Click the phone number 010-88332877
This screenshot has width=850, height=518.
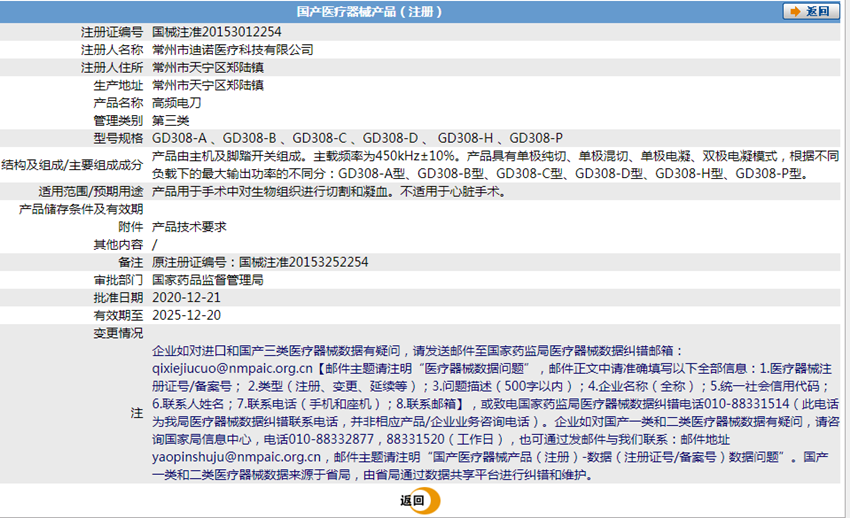point(331,439)
